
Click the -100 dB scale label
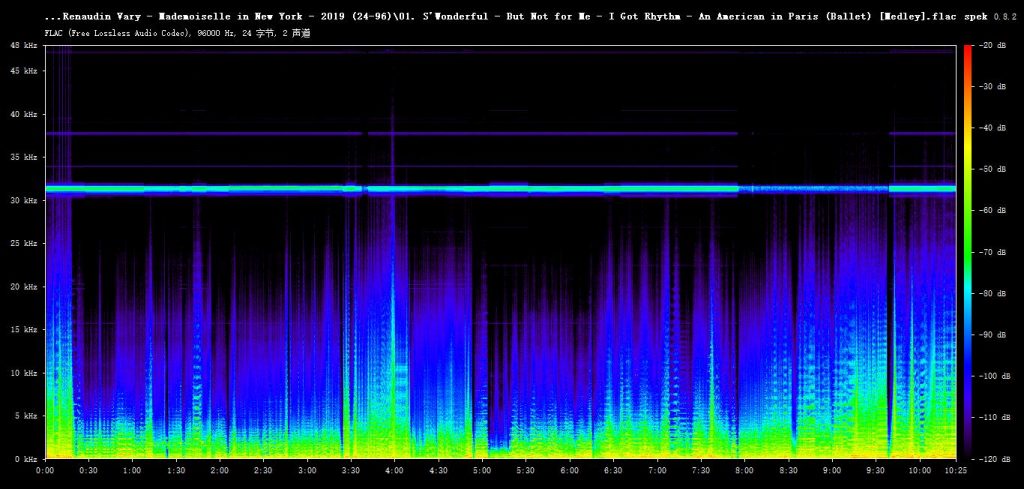tap(994, 376)
